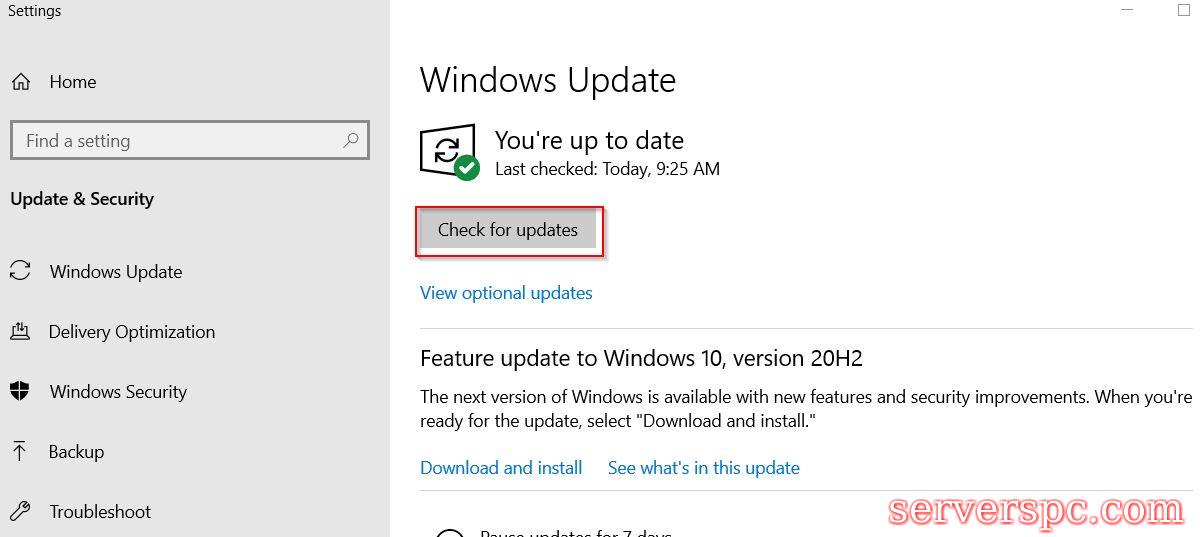Select Troubleshoot from the sidebar
The image size is (1200, 537).
point(100,512)
